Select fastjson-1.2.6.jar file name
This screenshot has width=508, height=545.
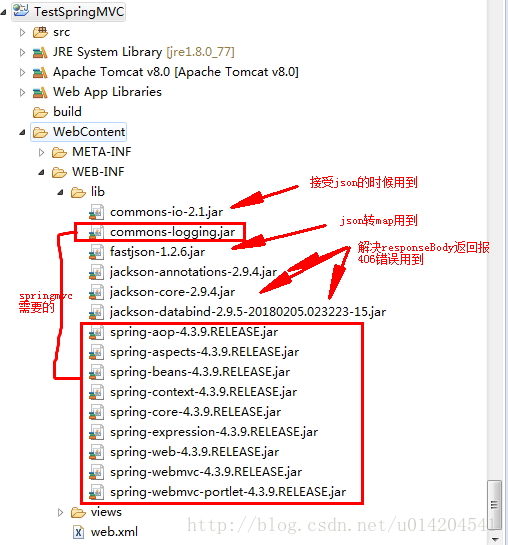click(157, 252)
